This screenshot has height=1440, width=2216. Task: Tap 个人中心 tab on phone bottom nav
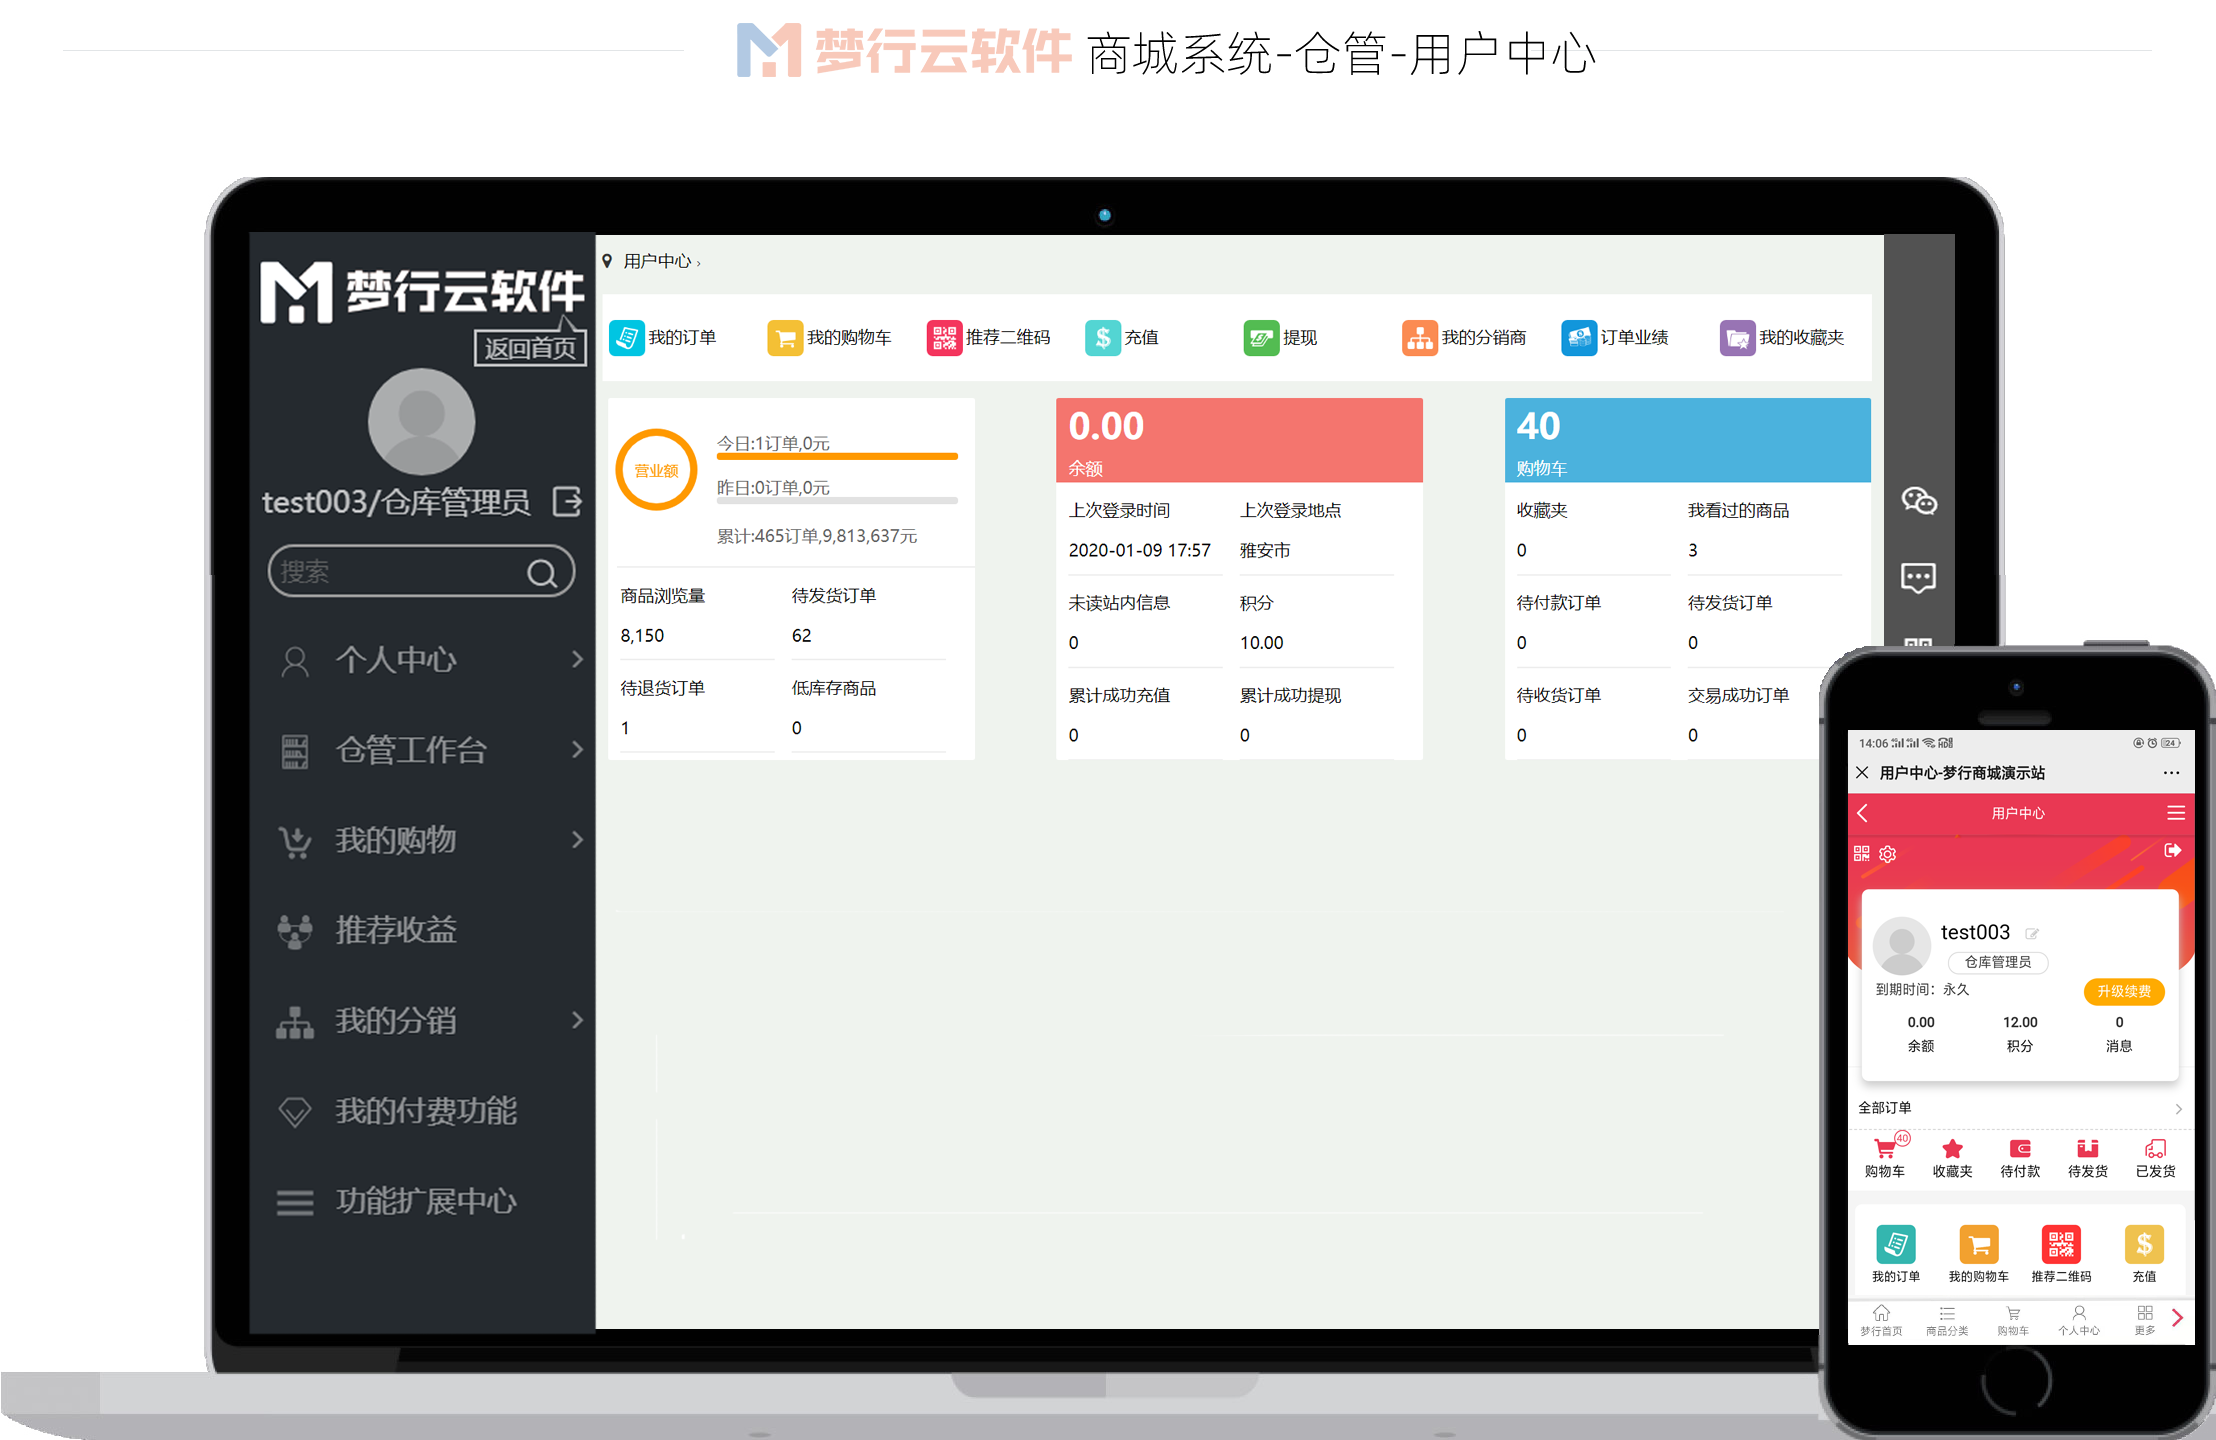[2079, 1320]
